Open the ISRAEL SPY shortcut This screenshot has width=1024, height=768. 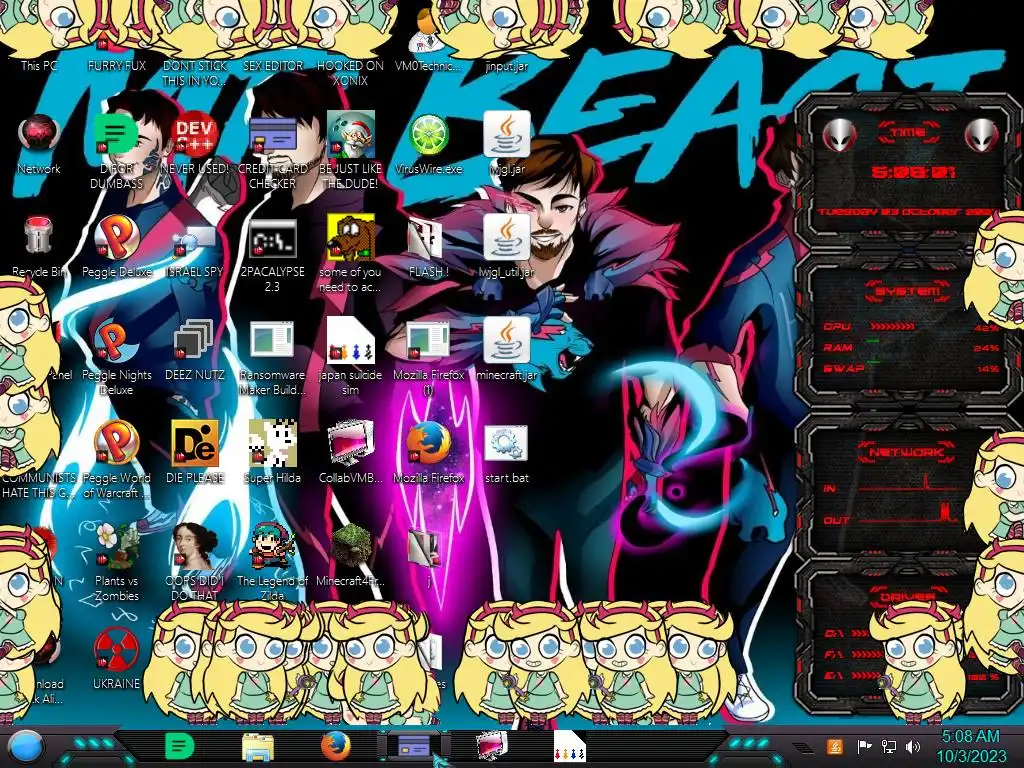point(195,251)
